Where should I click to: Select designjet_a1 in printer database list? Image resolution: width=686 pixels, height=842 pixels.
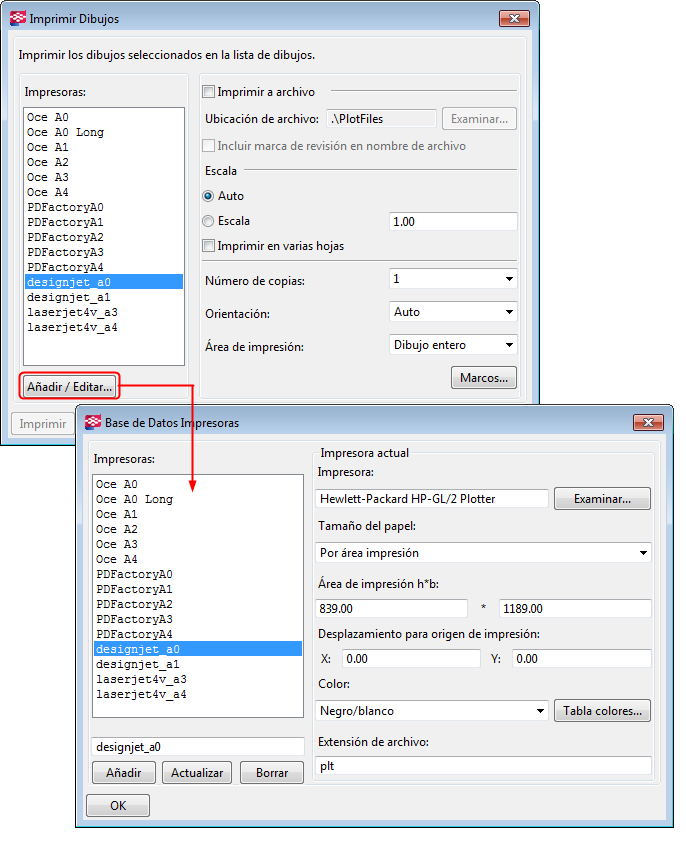pyautogui.click(x=198, y=665)
